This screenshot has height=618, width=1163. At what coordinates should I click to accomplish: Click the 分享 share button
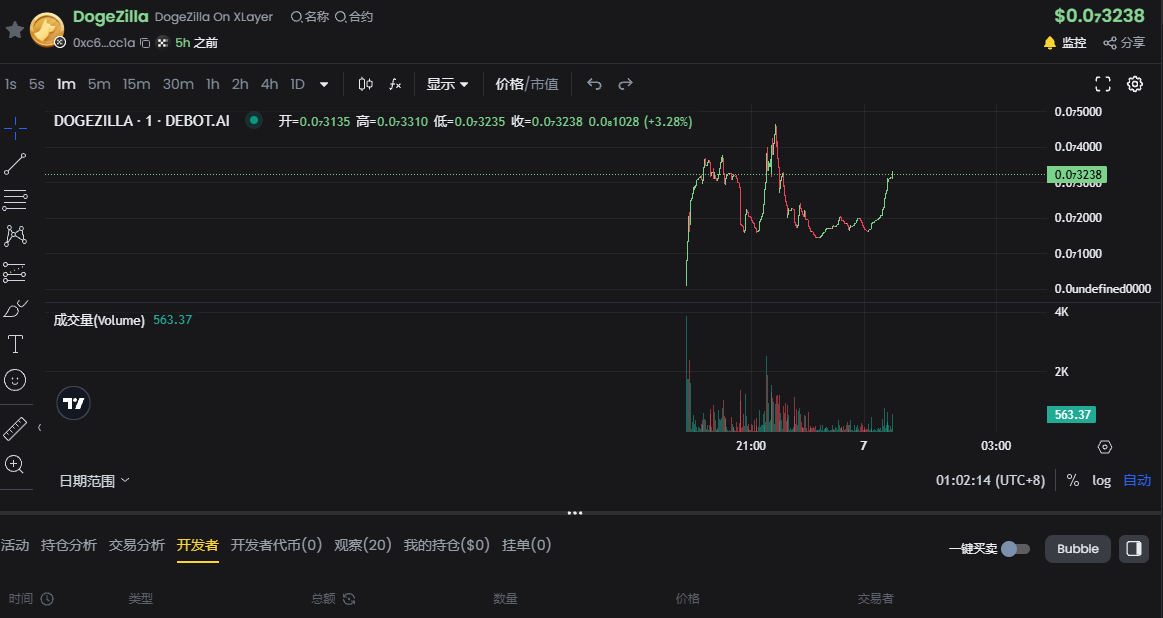(1124, 43)
